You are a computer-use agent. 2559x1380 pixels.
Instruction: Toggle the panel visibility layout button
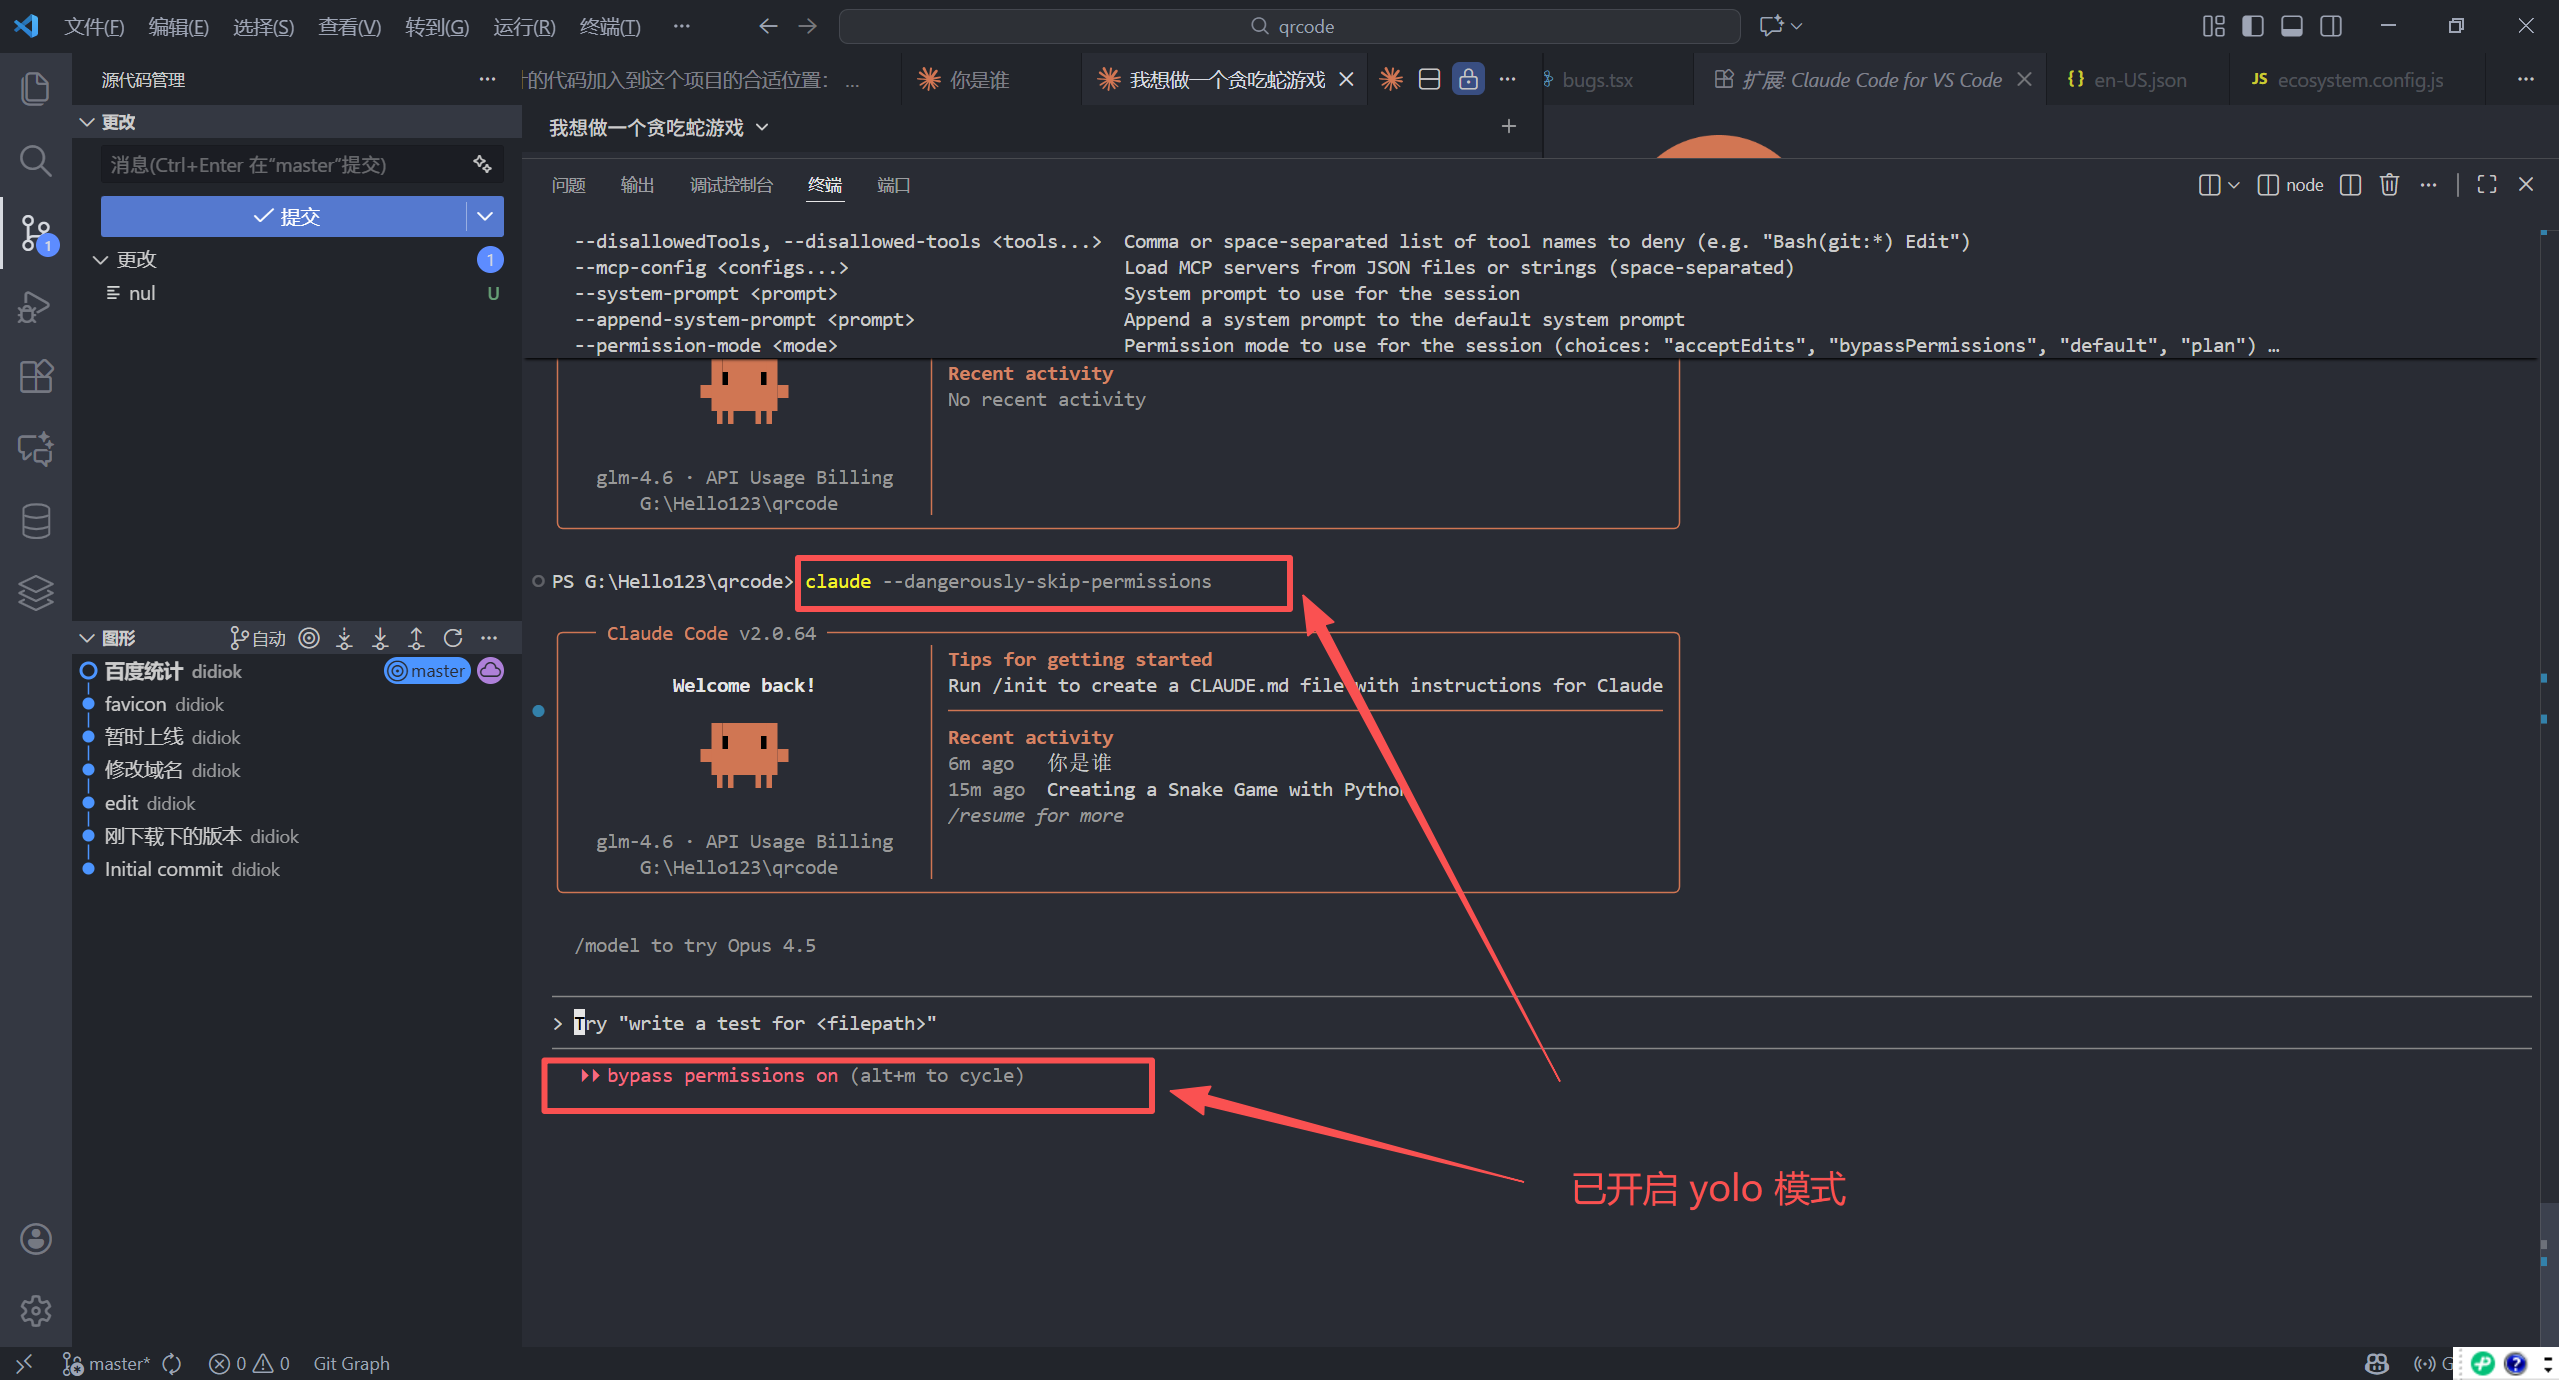[2291, 26]
